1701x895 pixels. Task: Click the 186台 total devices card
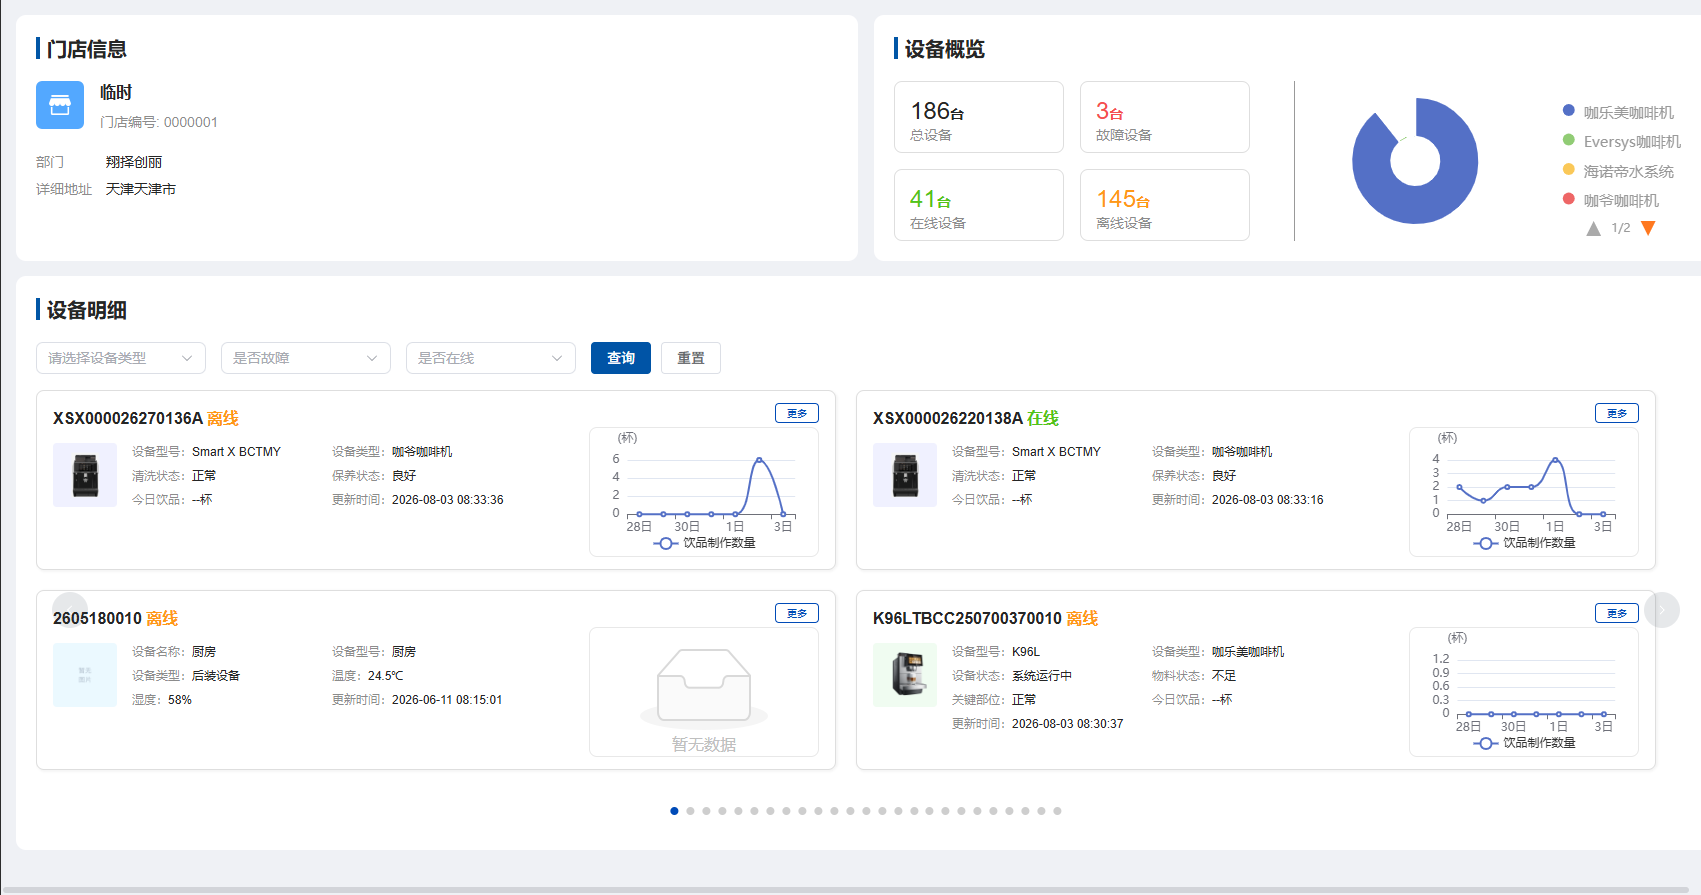point(979,117)
